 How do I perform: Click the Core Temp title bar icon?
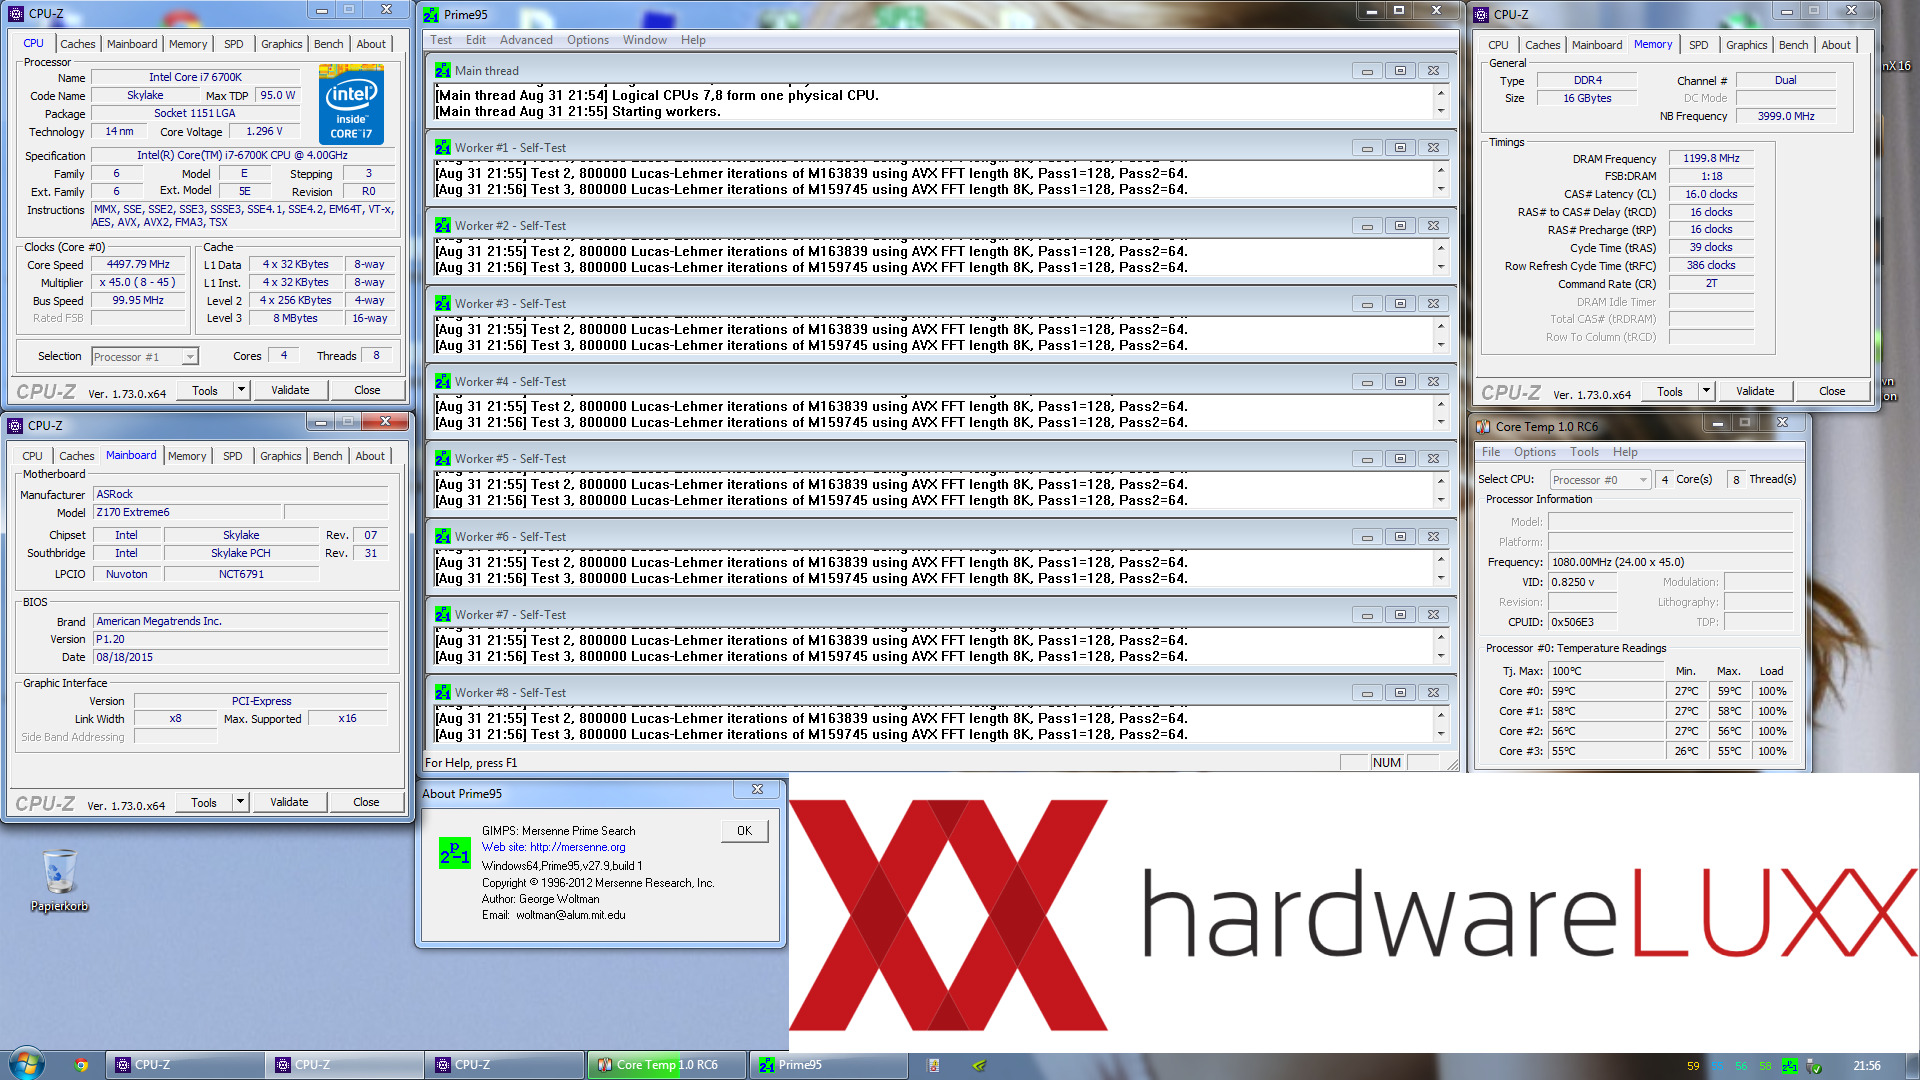pos(1484,427)
